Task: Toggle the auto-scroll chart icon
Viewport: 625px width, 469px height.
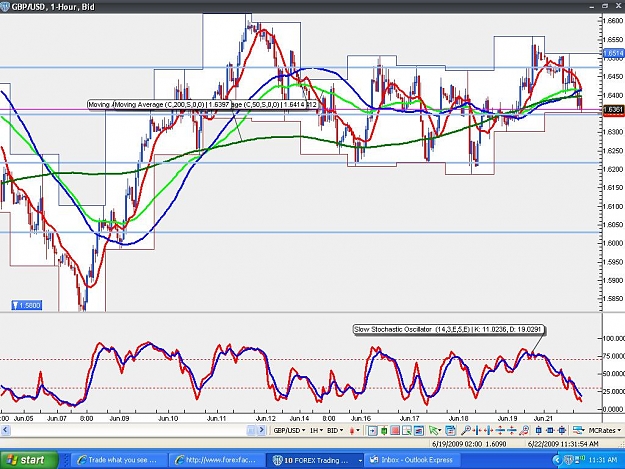Action: pos(372,430)
